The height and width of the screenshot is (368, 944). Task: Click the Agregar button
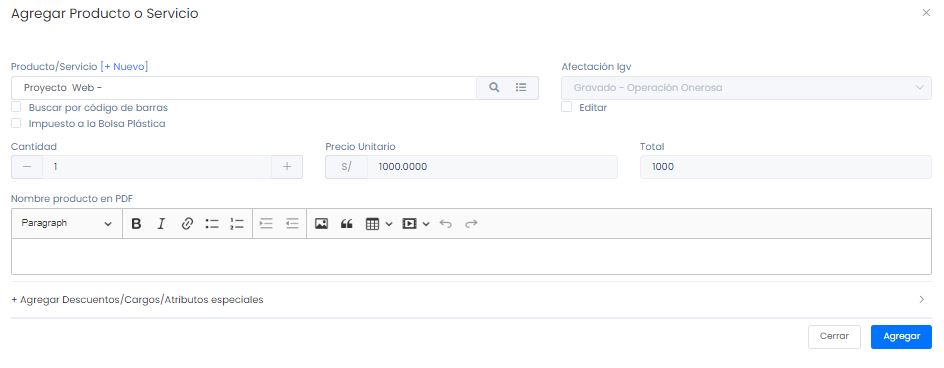(x=901, y=337)
